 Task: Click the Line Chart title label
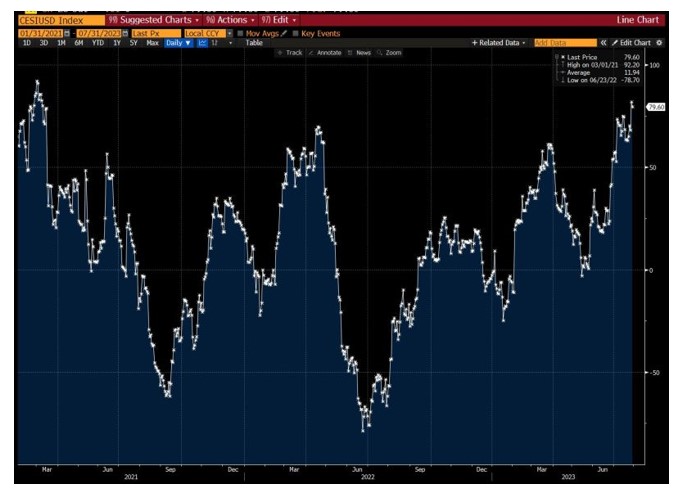637,20
